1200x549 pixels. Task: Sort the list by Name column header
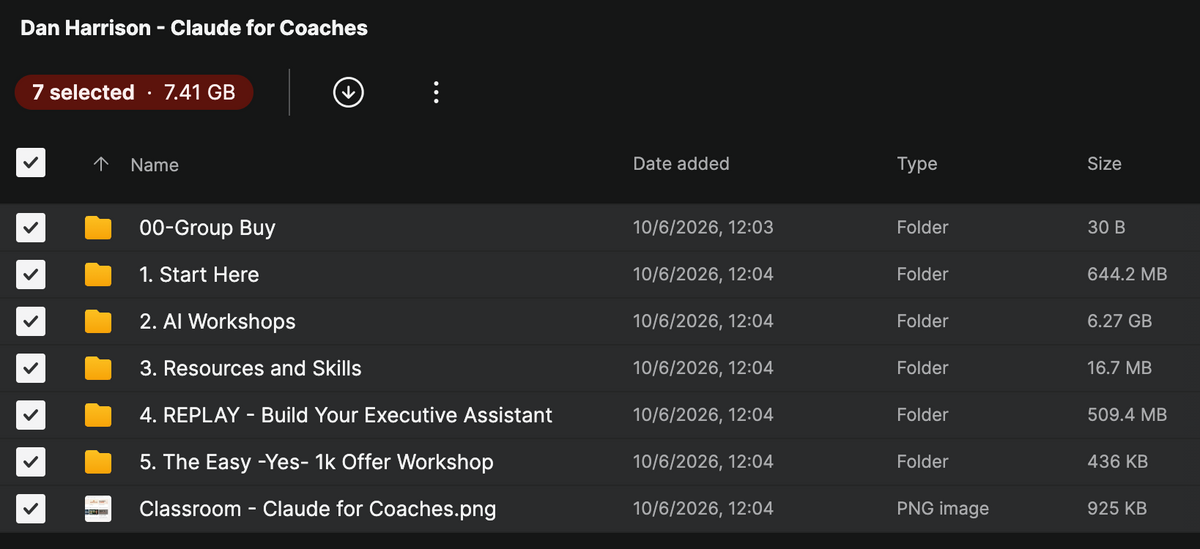tap(155, 165)
